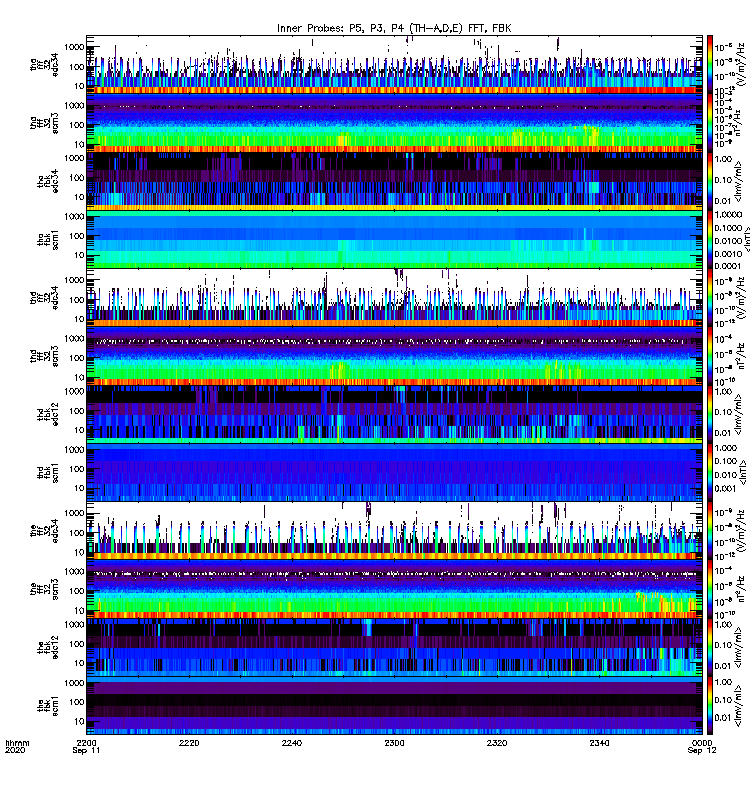Click inside the the fbk edc12 spectrogram

394,648
